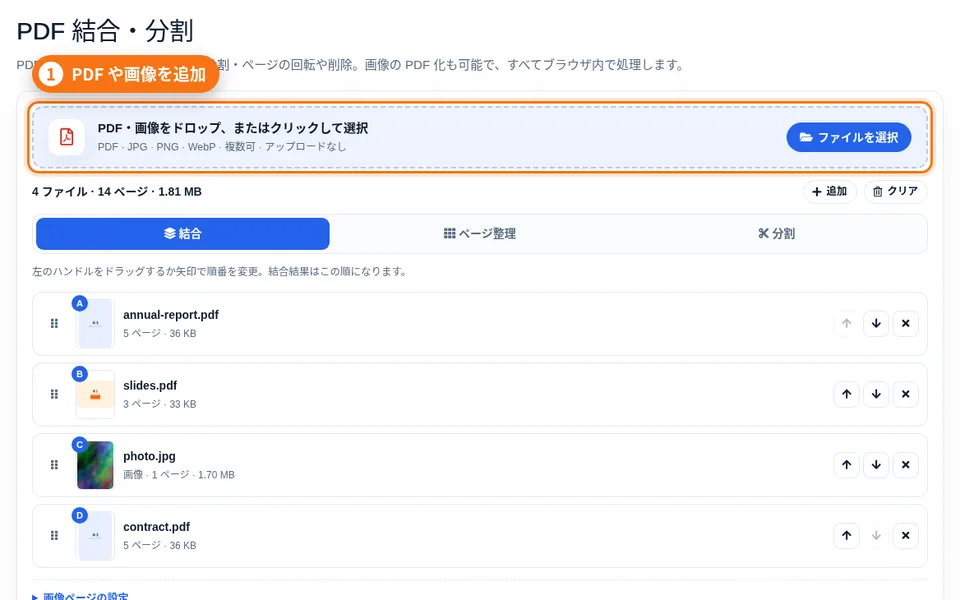Move slides.pdf up with arrow

(x=847, y=394)
